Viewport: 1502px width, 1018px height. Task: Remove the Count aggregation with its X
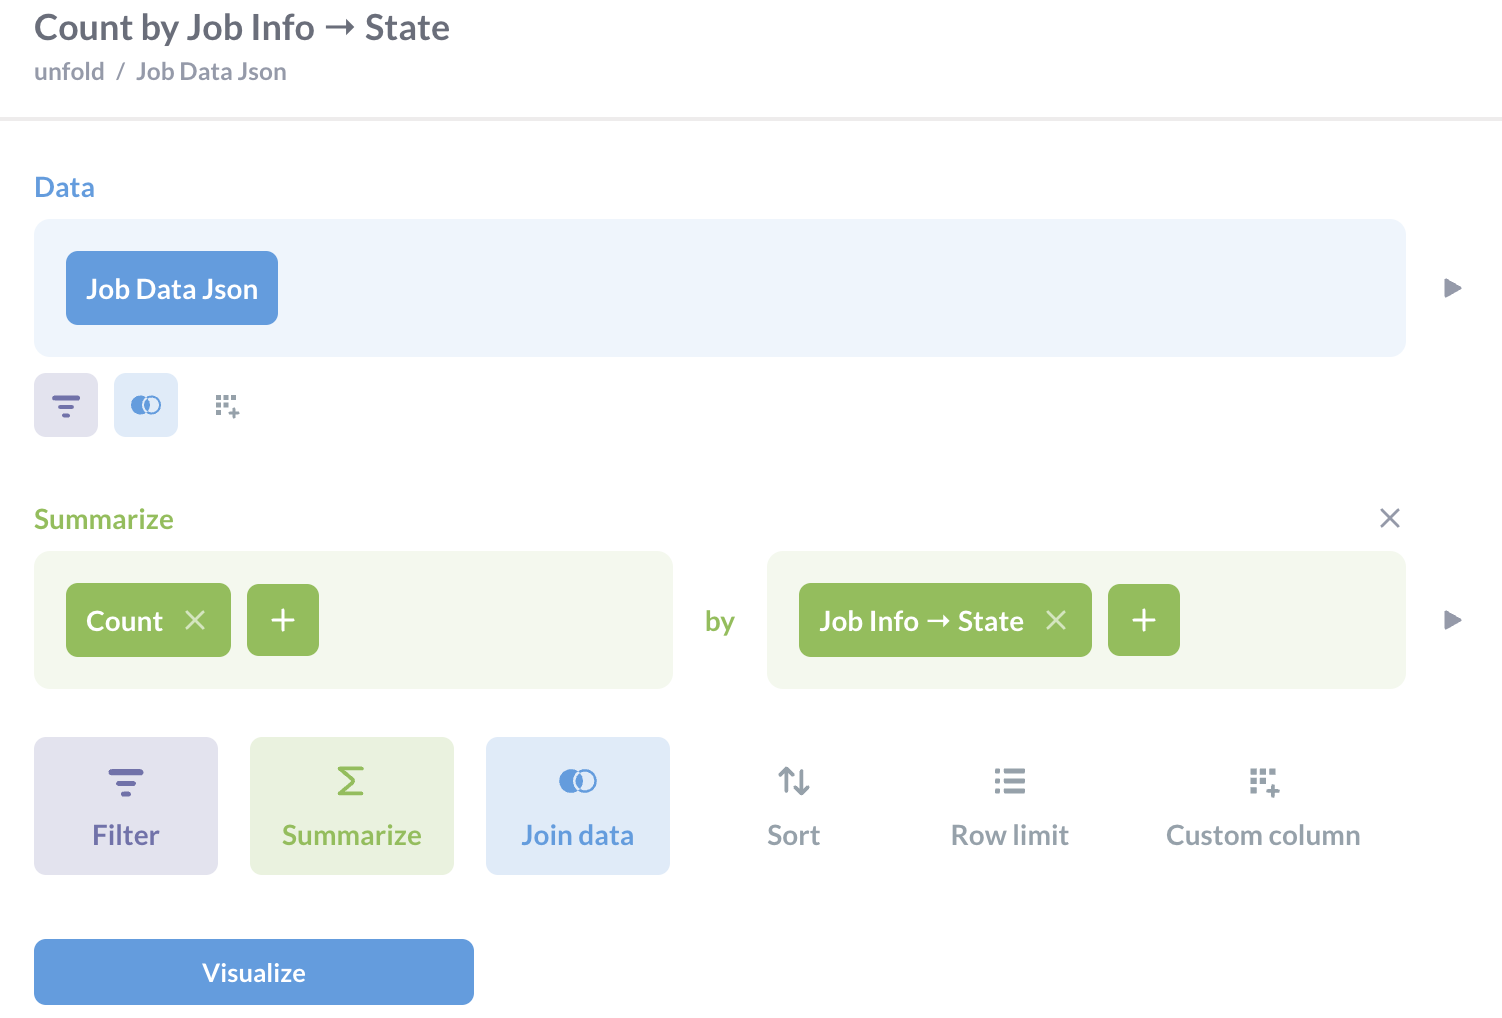tap(196, 620)
